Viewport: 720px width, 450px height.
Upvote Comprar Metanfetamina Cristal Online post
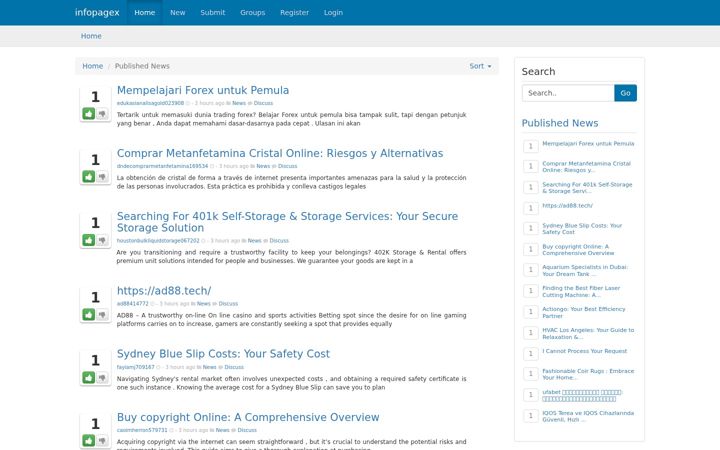point(89,177)
